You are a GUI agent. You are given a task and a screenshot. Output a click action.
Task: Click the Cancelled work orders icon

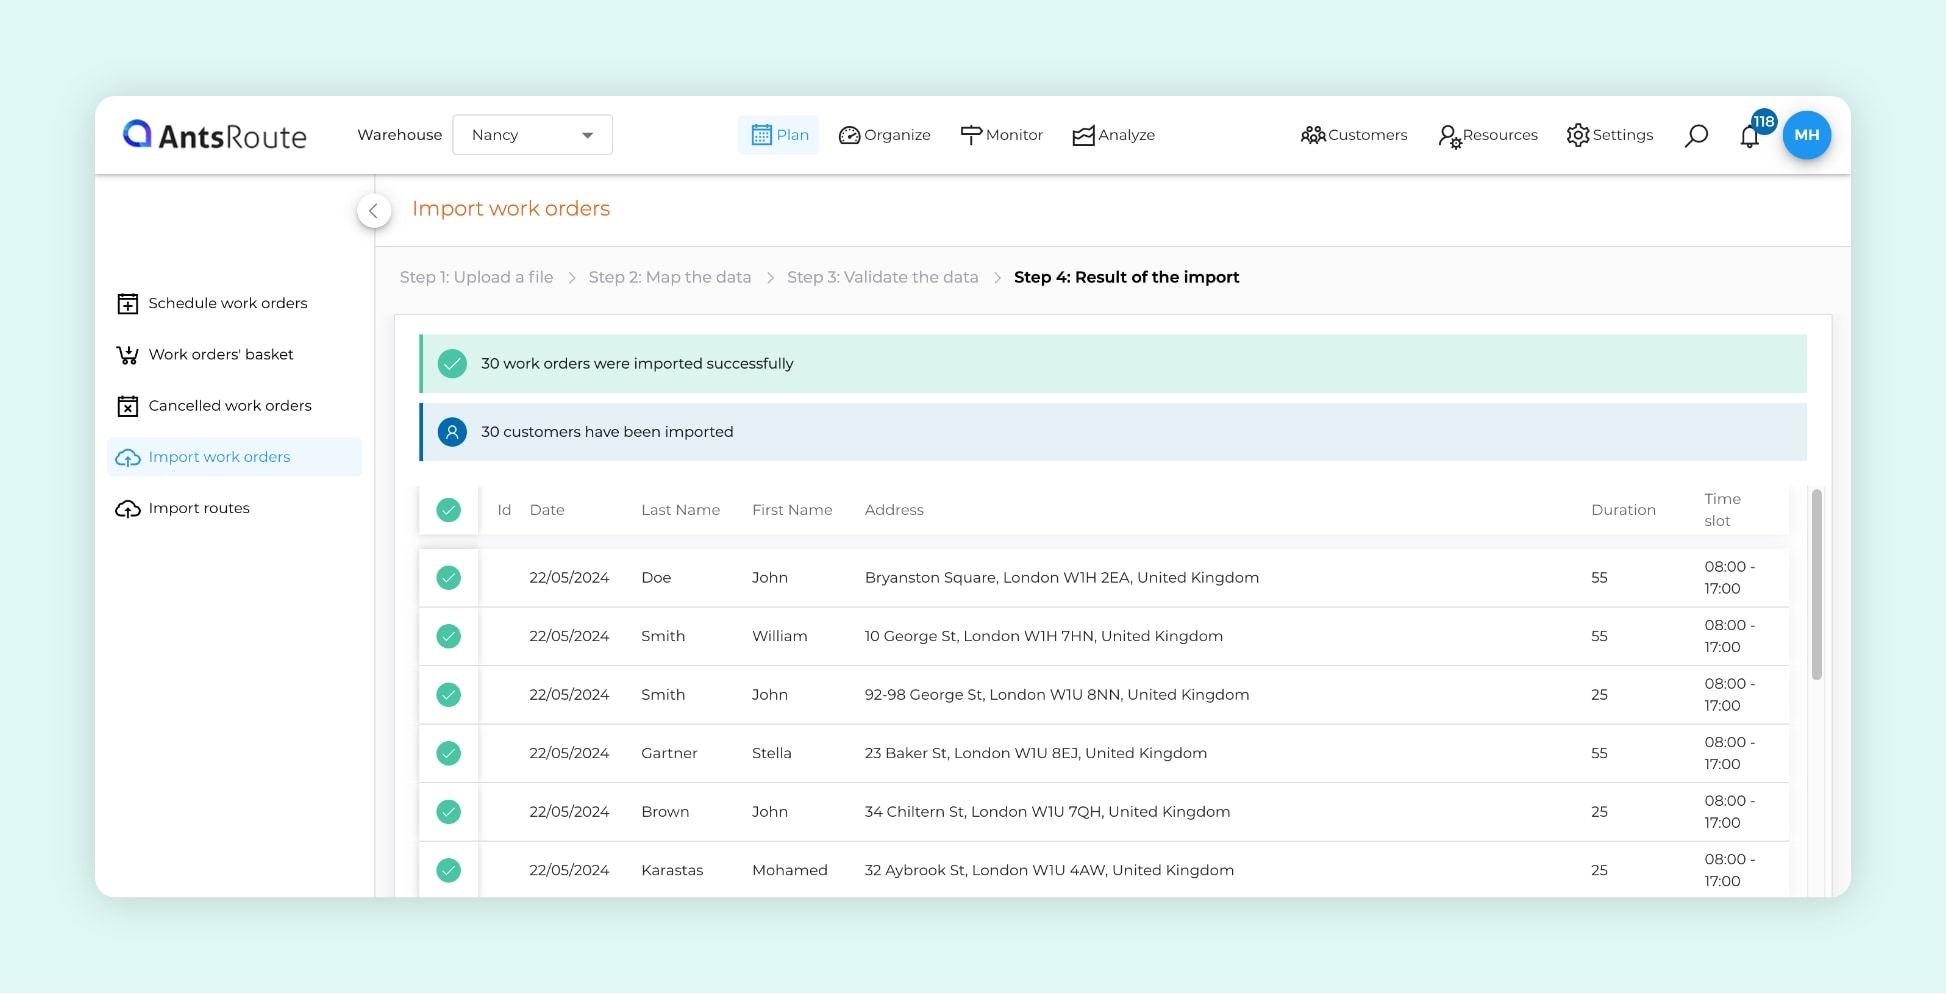coord(128,406)
